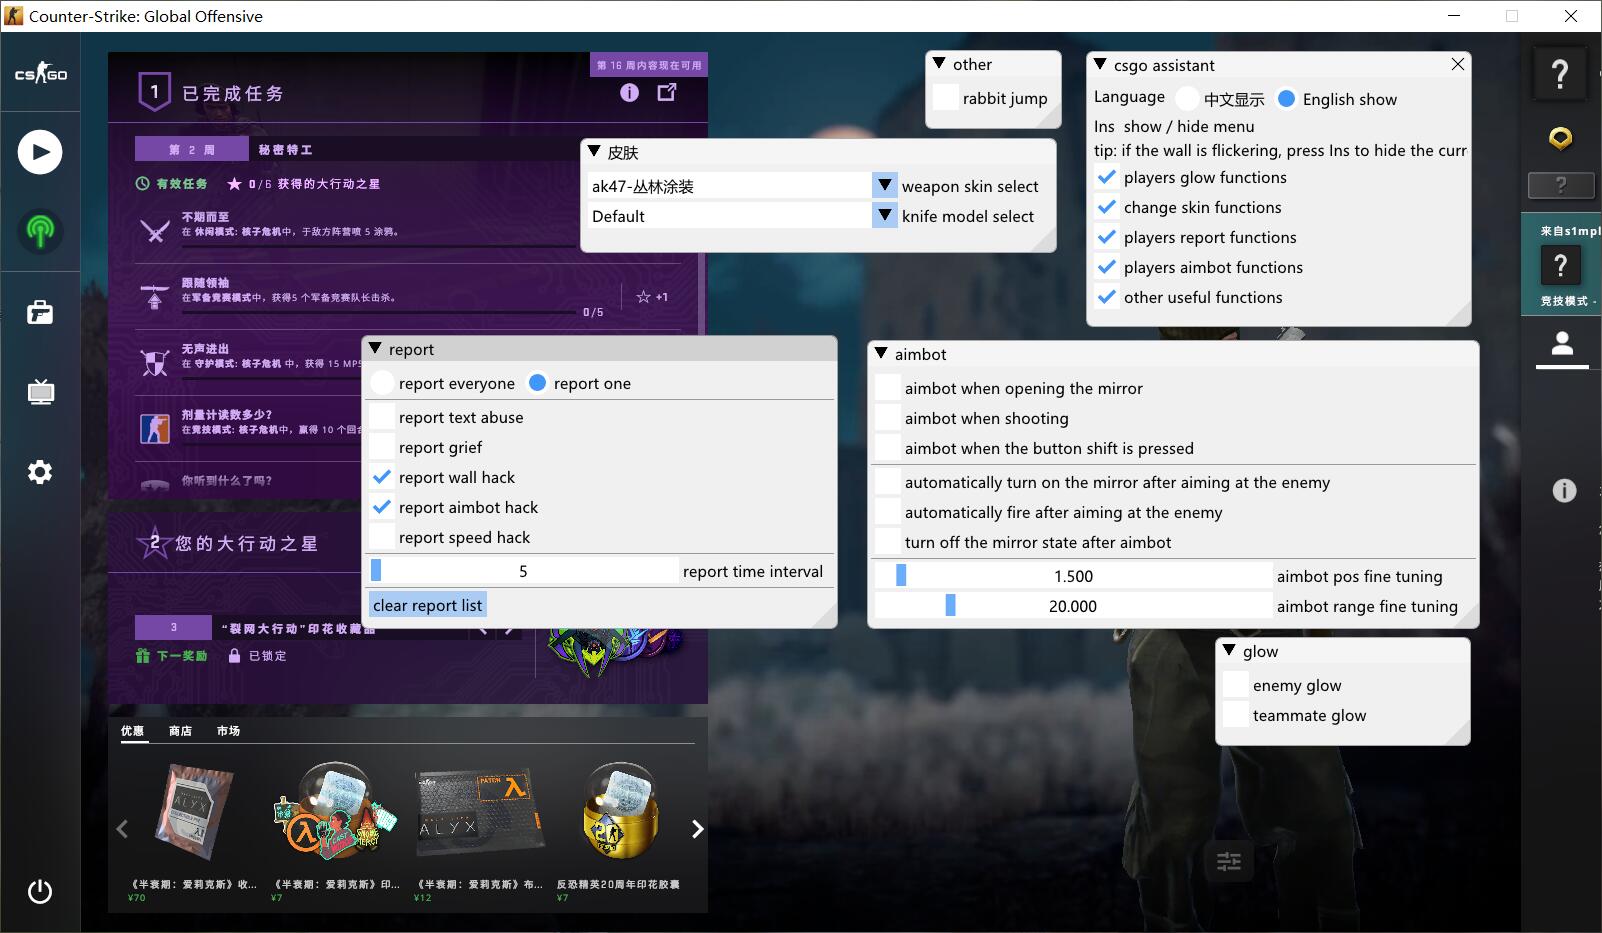This screenshot has height=933, width=1602.
Task: Open the broadcast antenna icon in sidebar
Action: point(40,231)
